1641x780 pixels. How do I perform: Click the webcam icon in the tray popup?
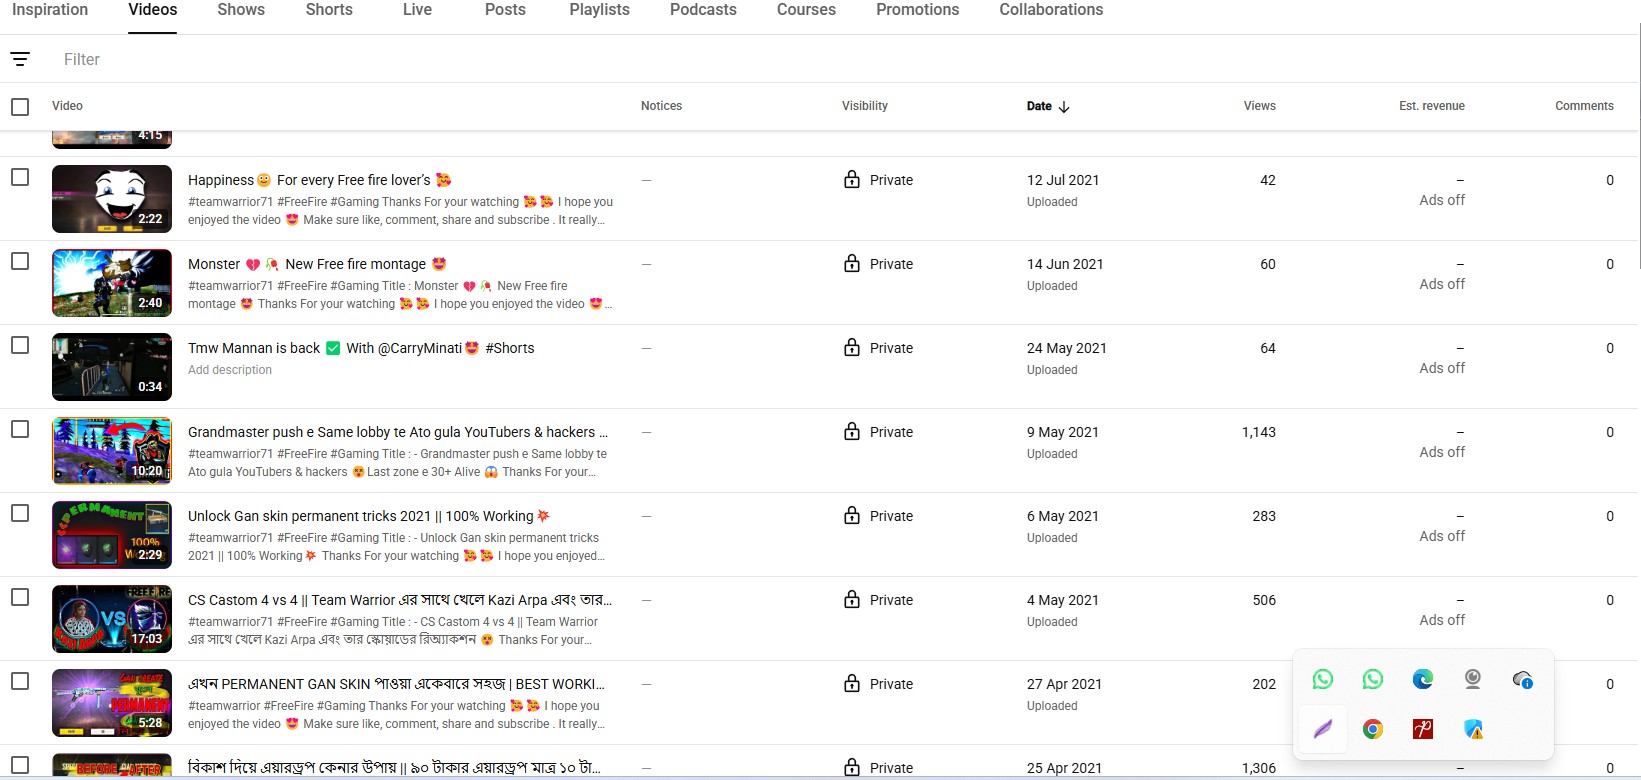coord(1473,680)
